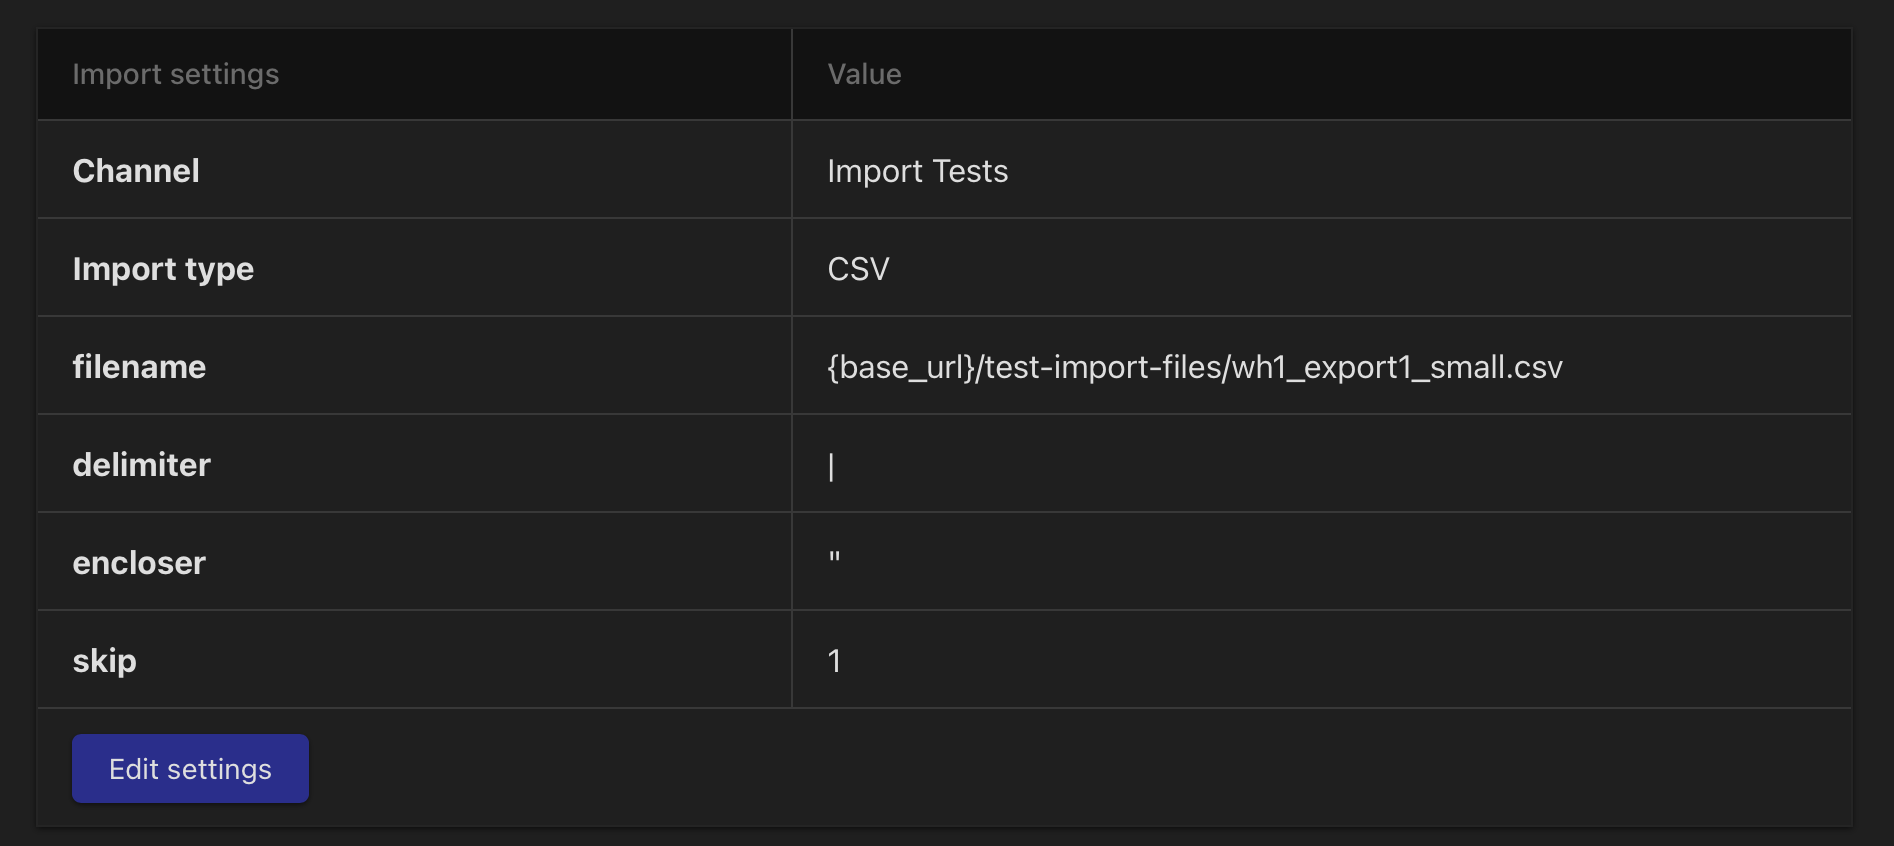The width and height of the screenshot is (1894, 846).
Task: Click the filename row label
Action: tap(139, 367)
